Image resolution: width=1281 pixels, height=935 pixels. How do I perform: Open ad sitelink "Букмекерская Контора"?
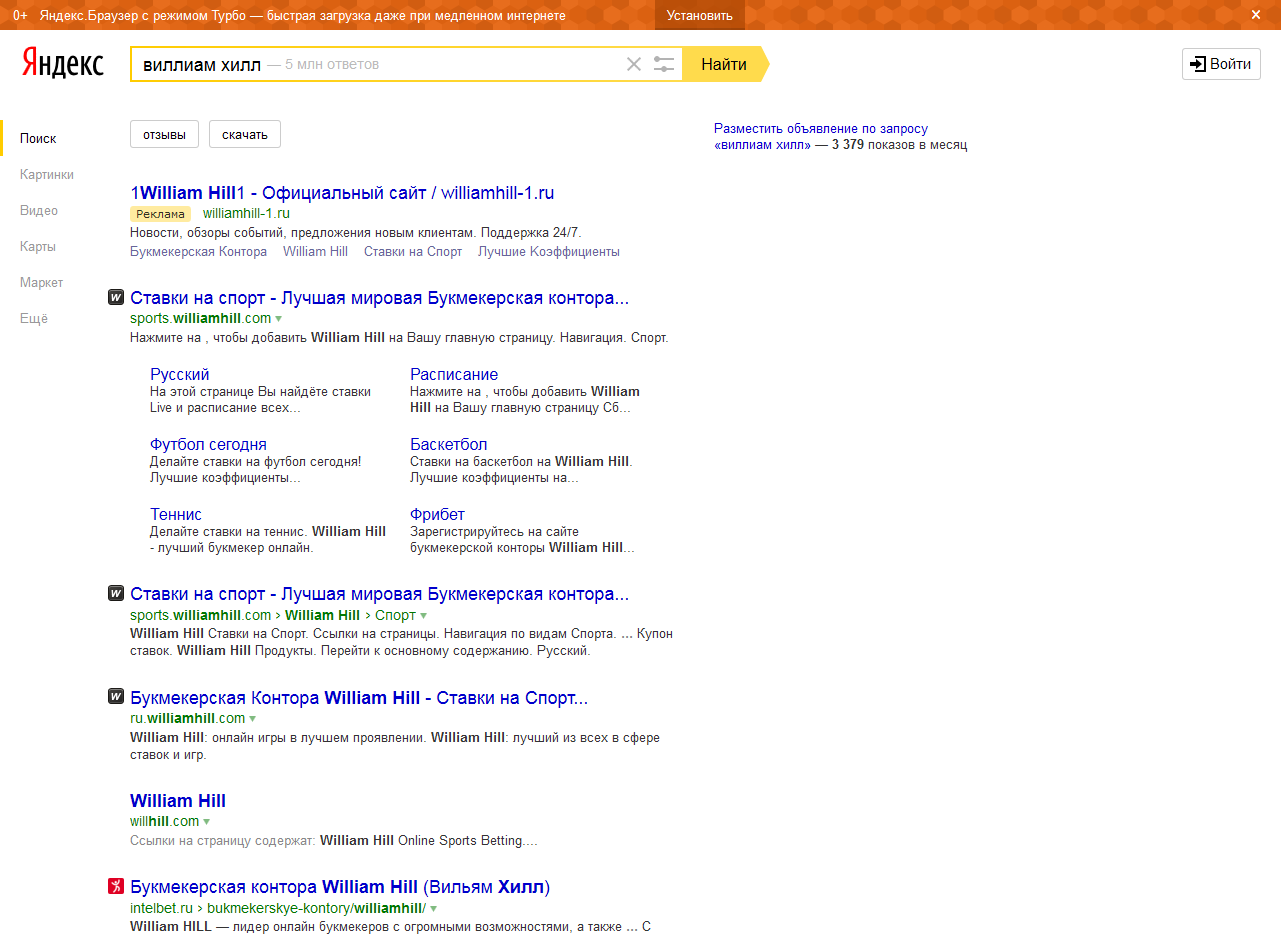pos(198,251)
